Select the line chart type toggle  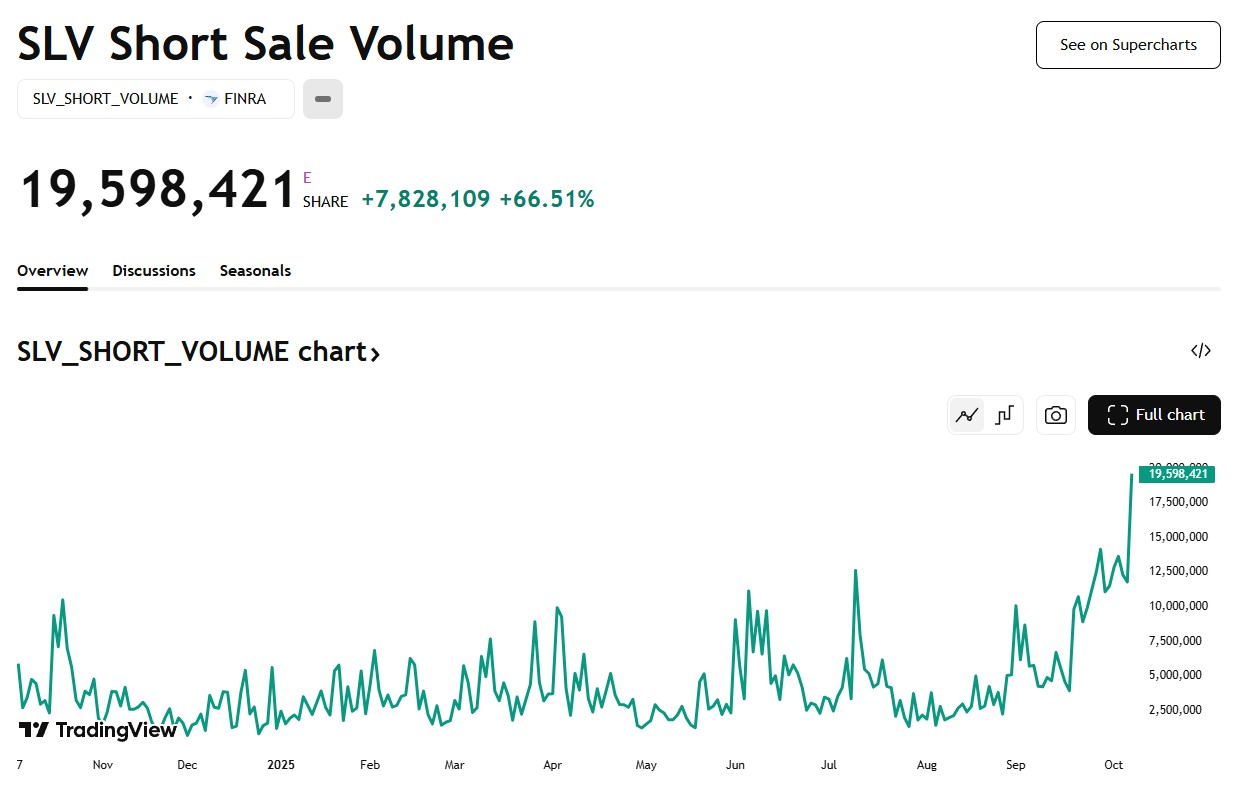click(x=967, y=415)
